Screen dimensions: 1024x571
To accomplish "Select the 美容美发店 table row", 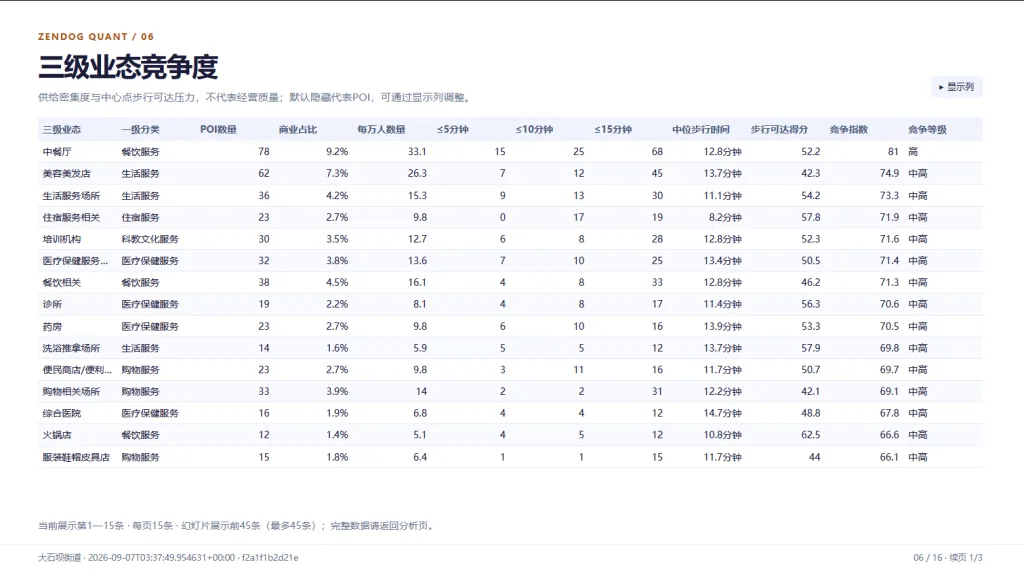I will coord(510,173).
